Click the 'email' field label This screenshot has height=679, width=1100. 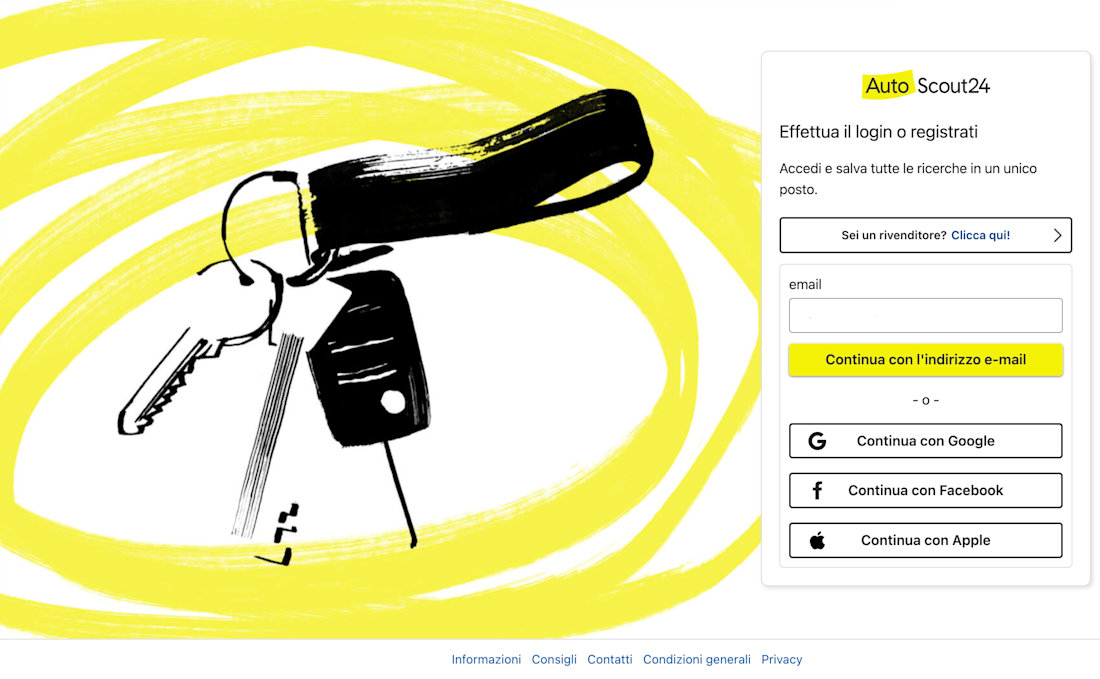[805, 284]
